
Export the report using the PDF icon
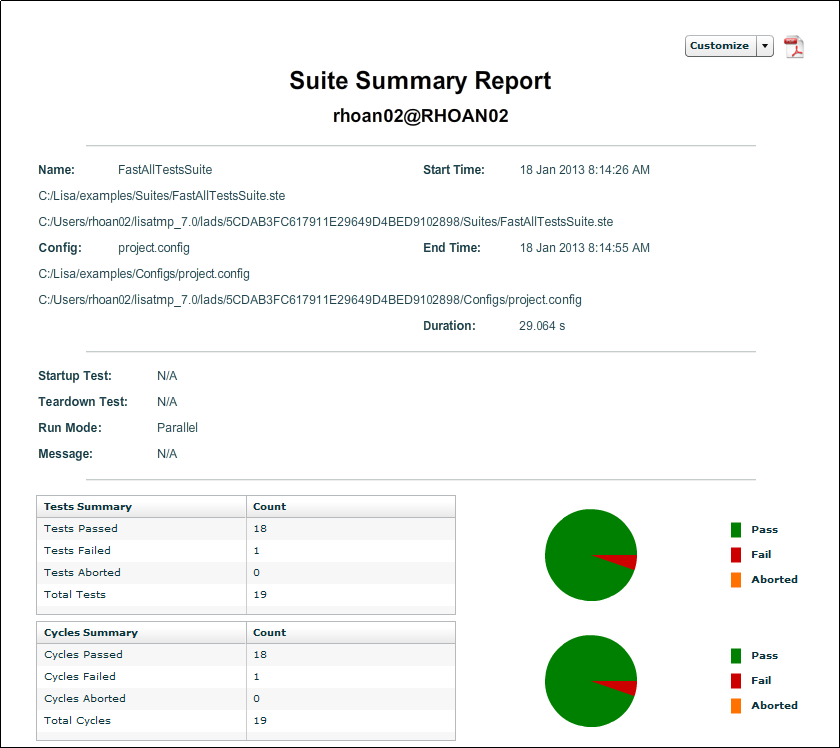[794, 46]
